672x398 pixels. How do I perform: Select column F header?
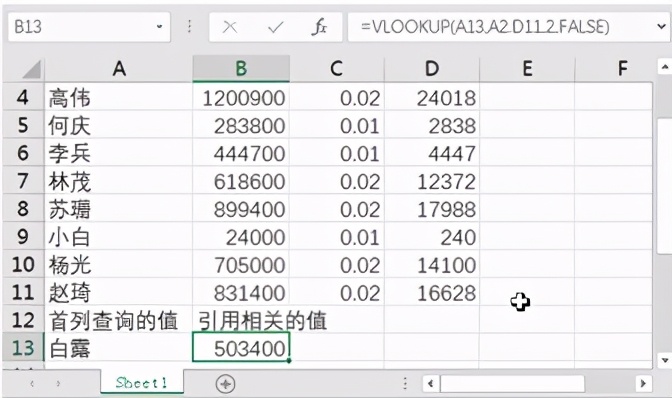pos(614,69)
